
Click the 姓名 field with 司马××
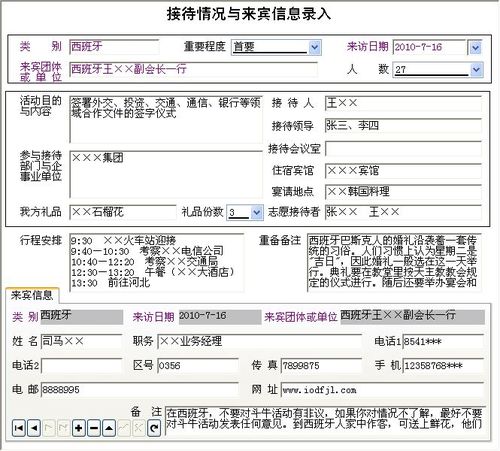point(81,341)
